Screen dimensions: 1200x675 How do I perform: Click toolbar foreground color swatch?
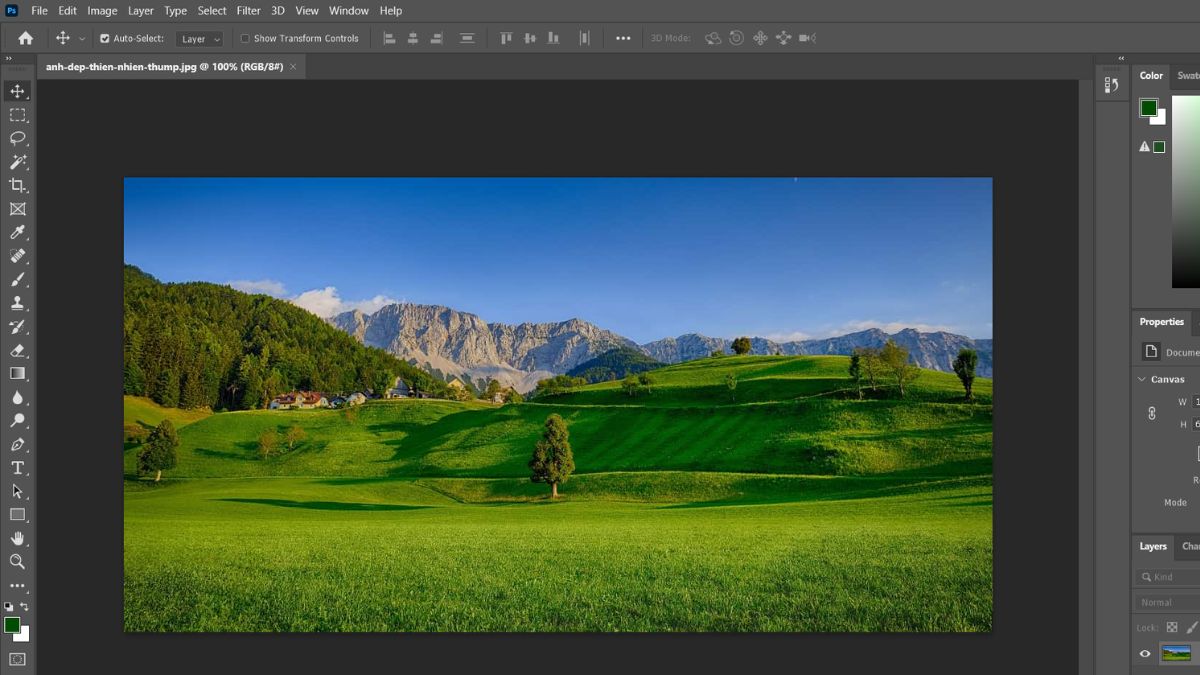click(12, 625)
